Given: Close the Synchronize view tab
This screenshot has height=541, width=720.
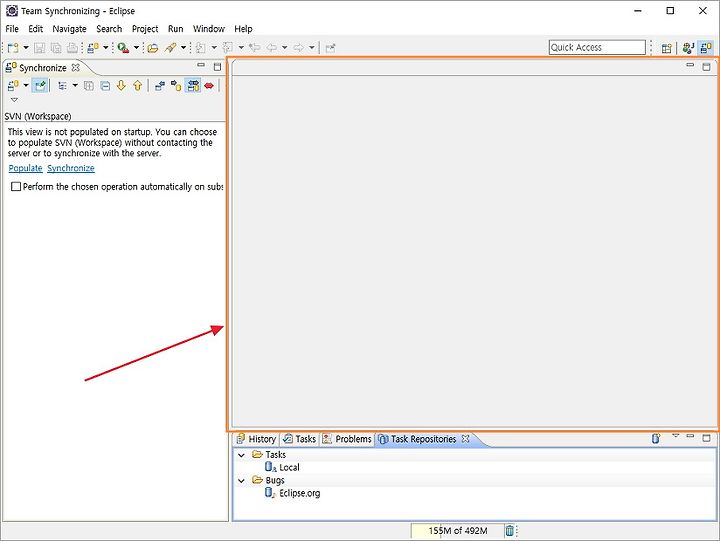Looking at the screenshot, I should coord(76,68).
